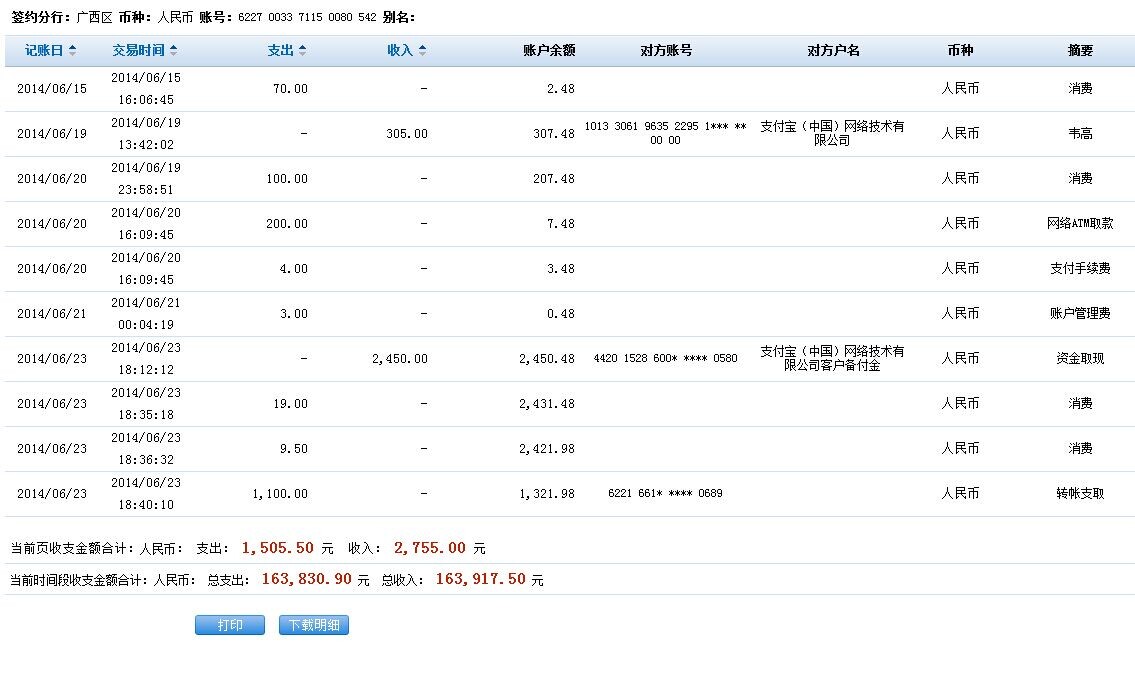
Task: Click the 资金取现 summary entry
Action: tap(1080, 359)
